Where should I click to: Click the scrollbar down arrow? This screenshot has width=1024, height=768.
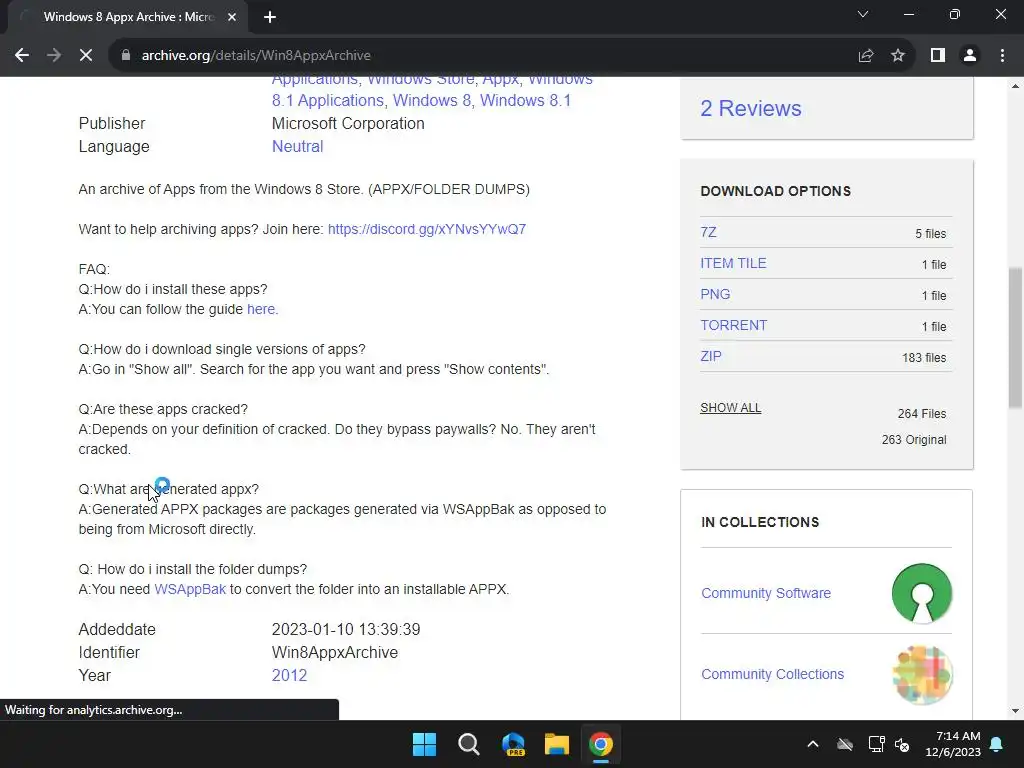1015,711
